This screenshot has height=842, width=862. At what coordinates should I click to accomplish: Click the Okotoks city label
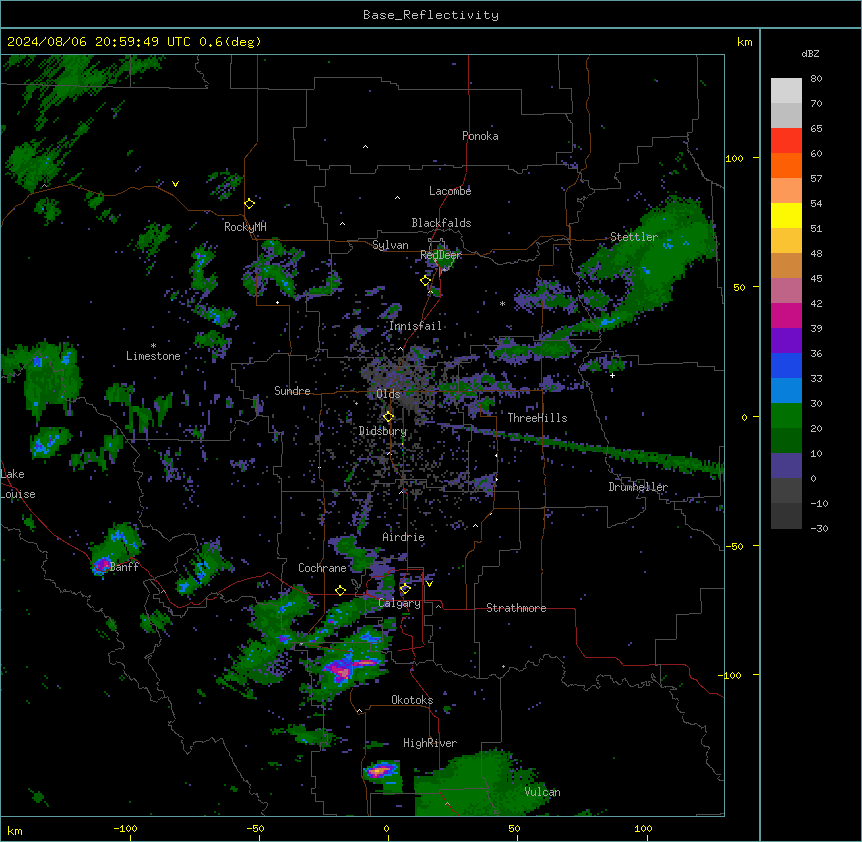(412, 700)
